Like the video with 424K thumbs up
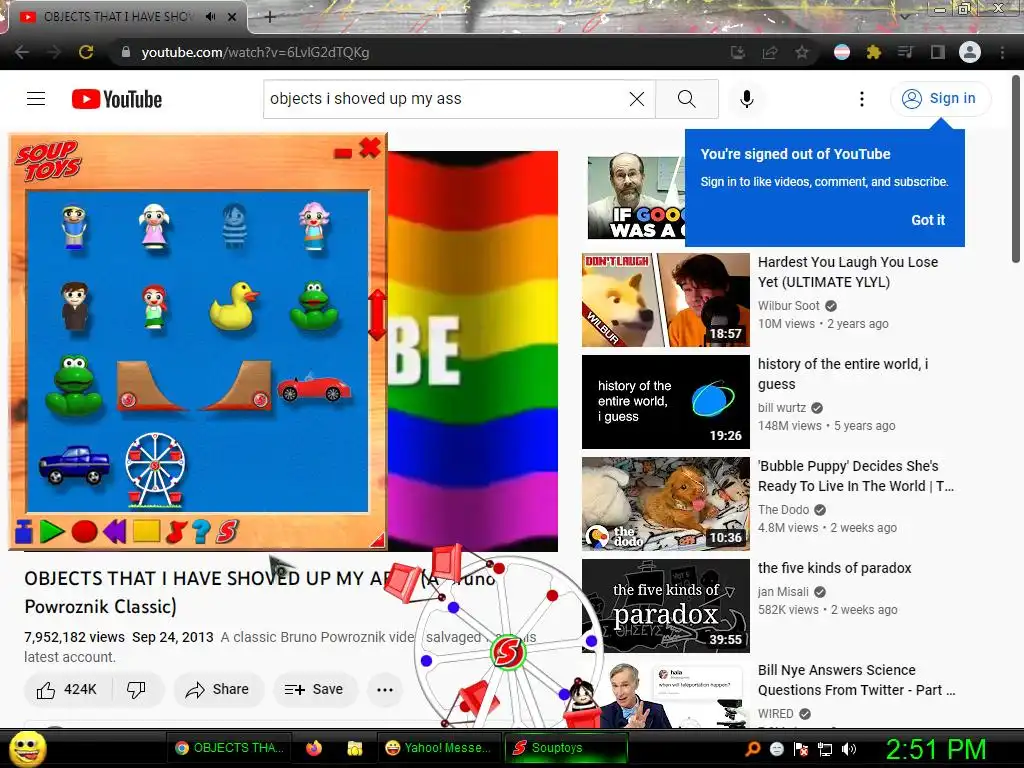Image resolution: width=1024 pixels, height=768 pixels. [67, 690]
